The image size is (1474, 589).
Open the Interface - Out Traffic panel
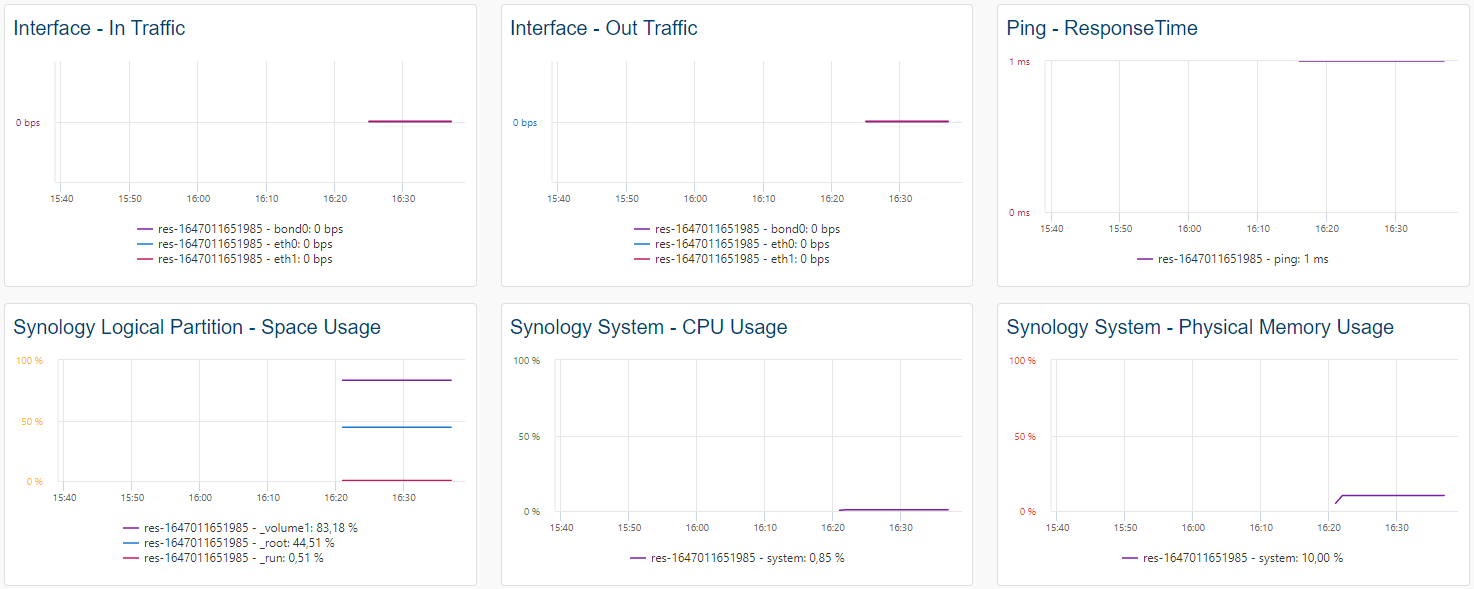(x=603, y=28)
